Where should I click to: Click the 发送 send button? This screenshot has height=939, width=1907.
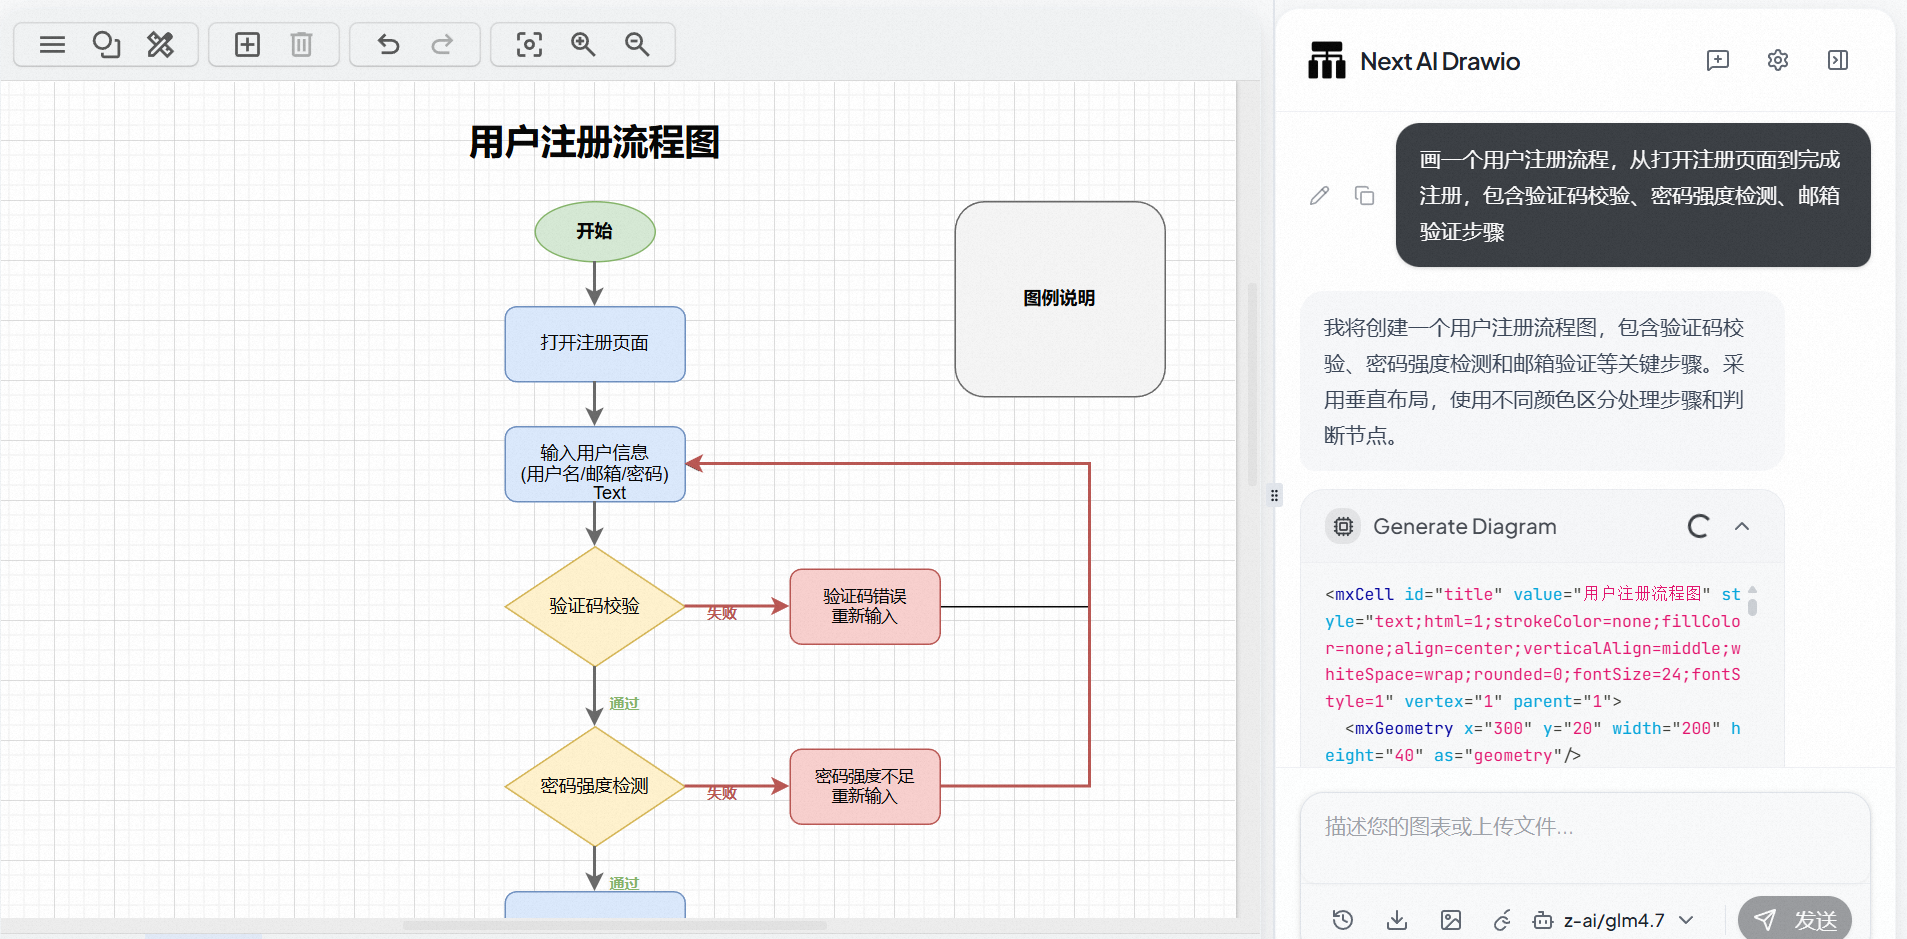[x=1795, y=919]
